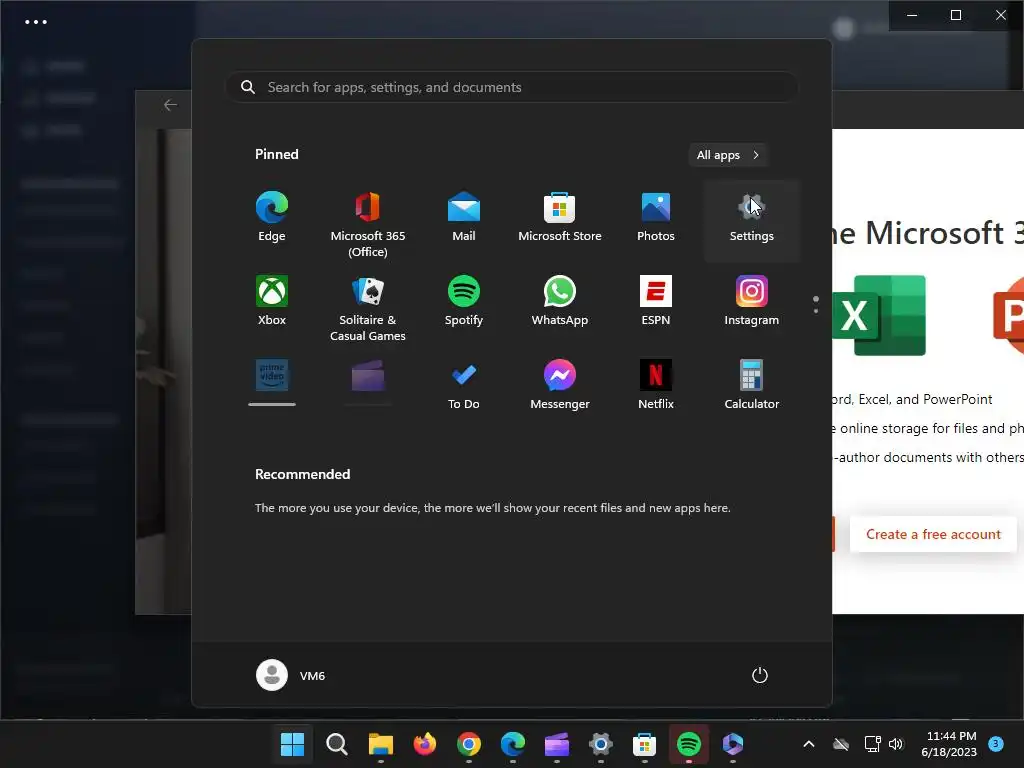The height and width of the screenshot is (768, 1024).
Task: Open purple clapperboard app on taskbar
Action: [x=557, y=744]
